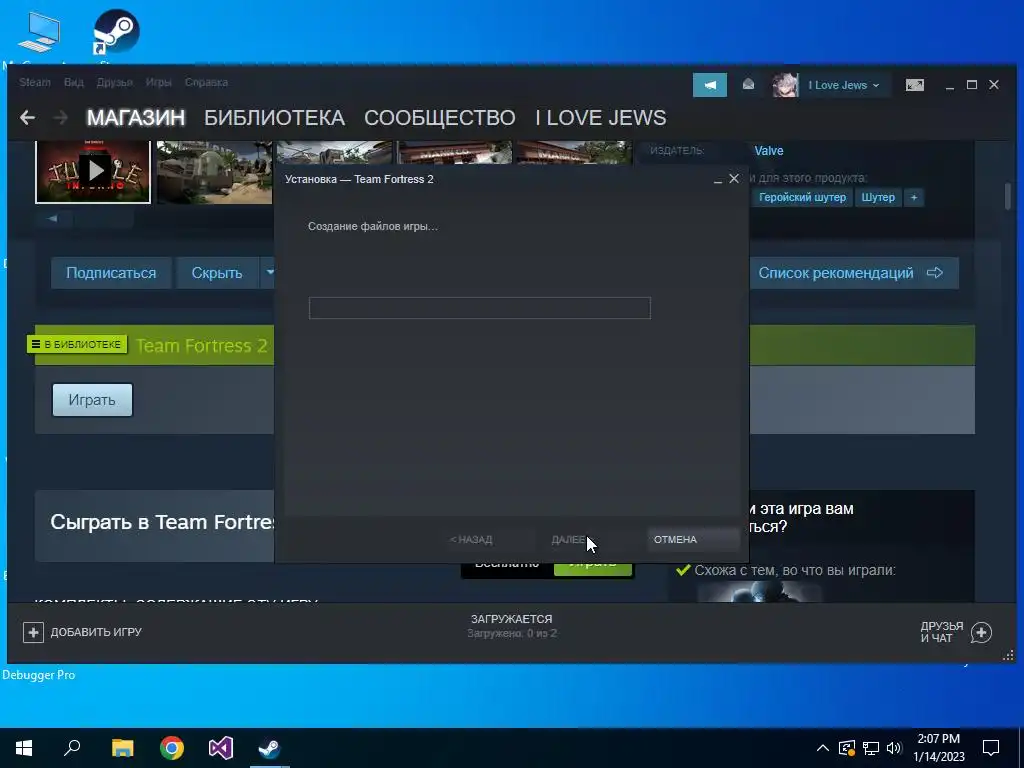Open the Windows Start menu

point(24,748)
